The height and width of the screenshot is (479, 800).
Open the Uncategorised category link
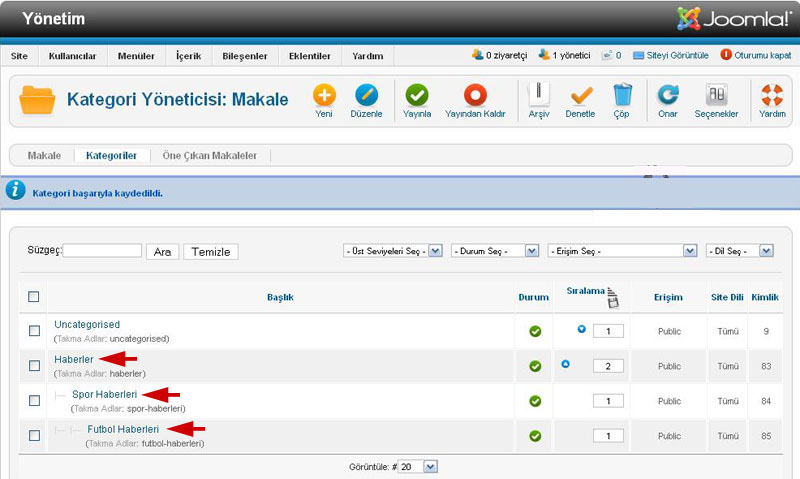(x=87, y=324)
